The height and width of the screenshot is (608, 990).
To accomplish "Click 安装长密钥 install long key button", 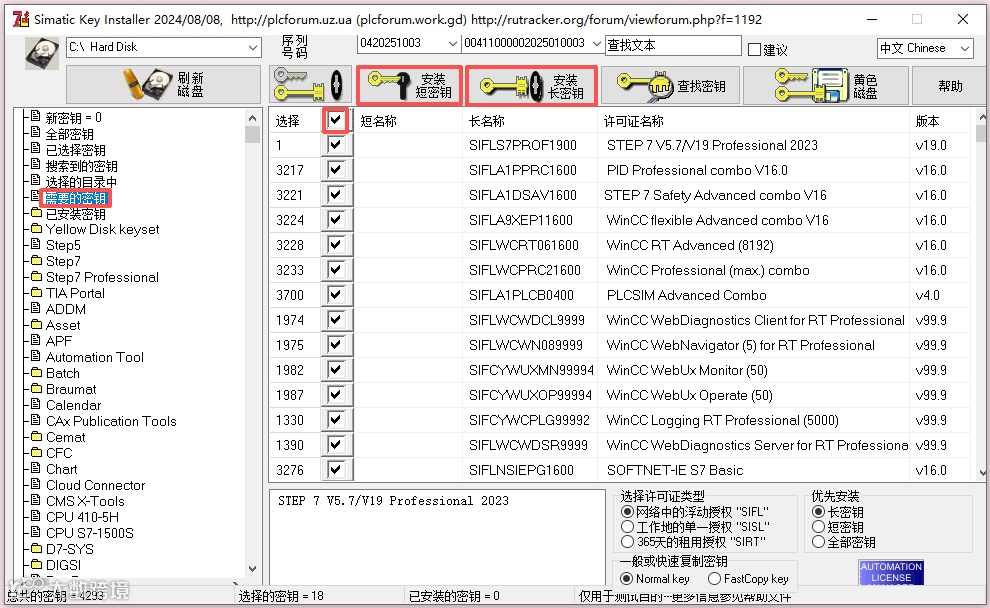I will pos(531,85).
